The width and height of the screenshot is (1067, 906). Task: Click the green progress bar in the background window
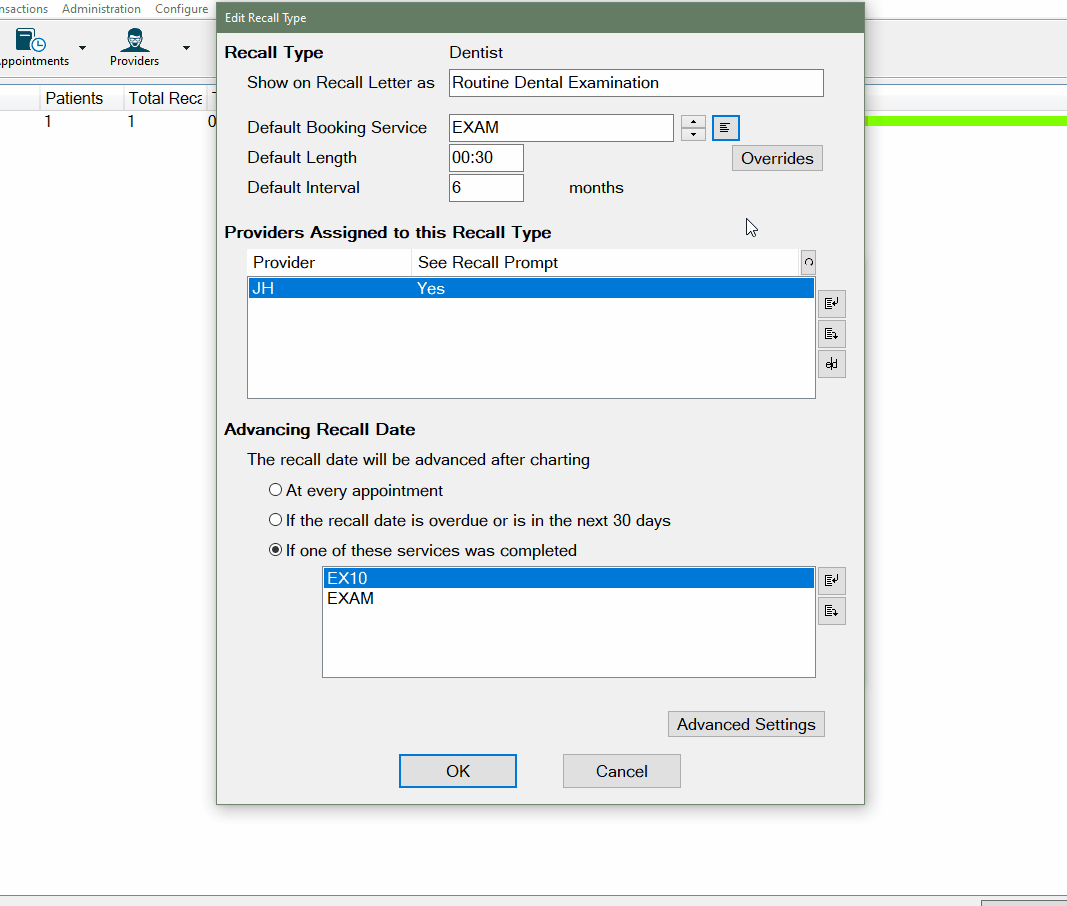point(966,121)
